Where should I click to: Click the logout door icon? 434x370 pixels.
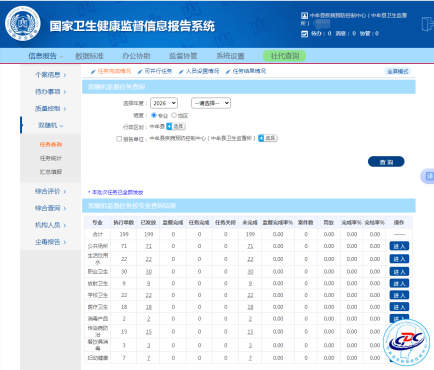click(x=427, y=24)
